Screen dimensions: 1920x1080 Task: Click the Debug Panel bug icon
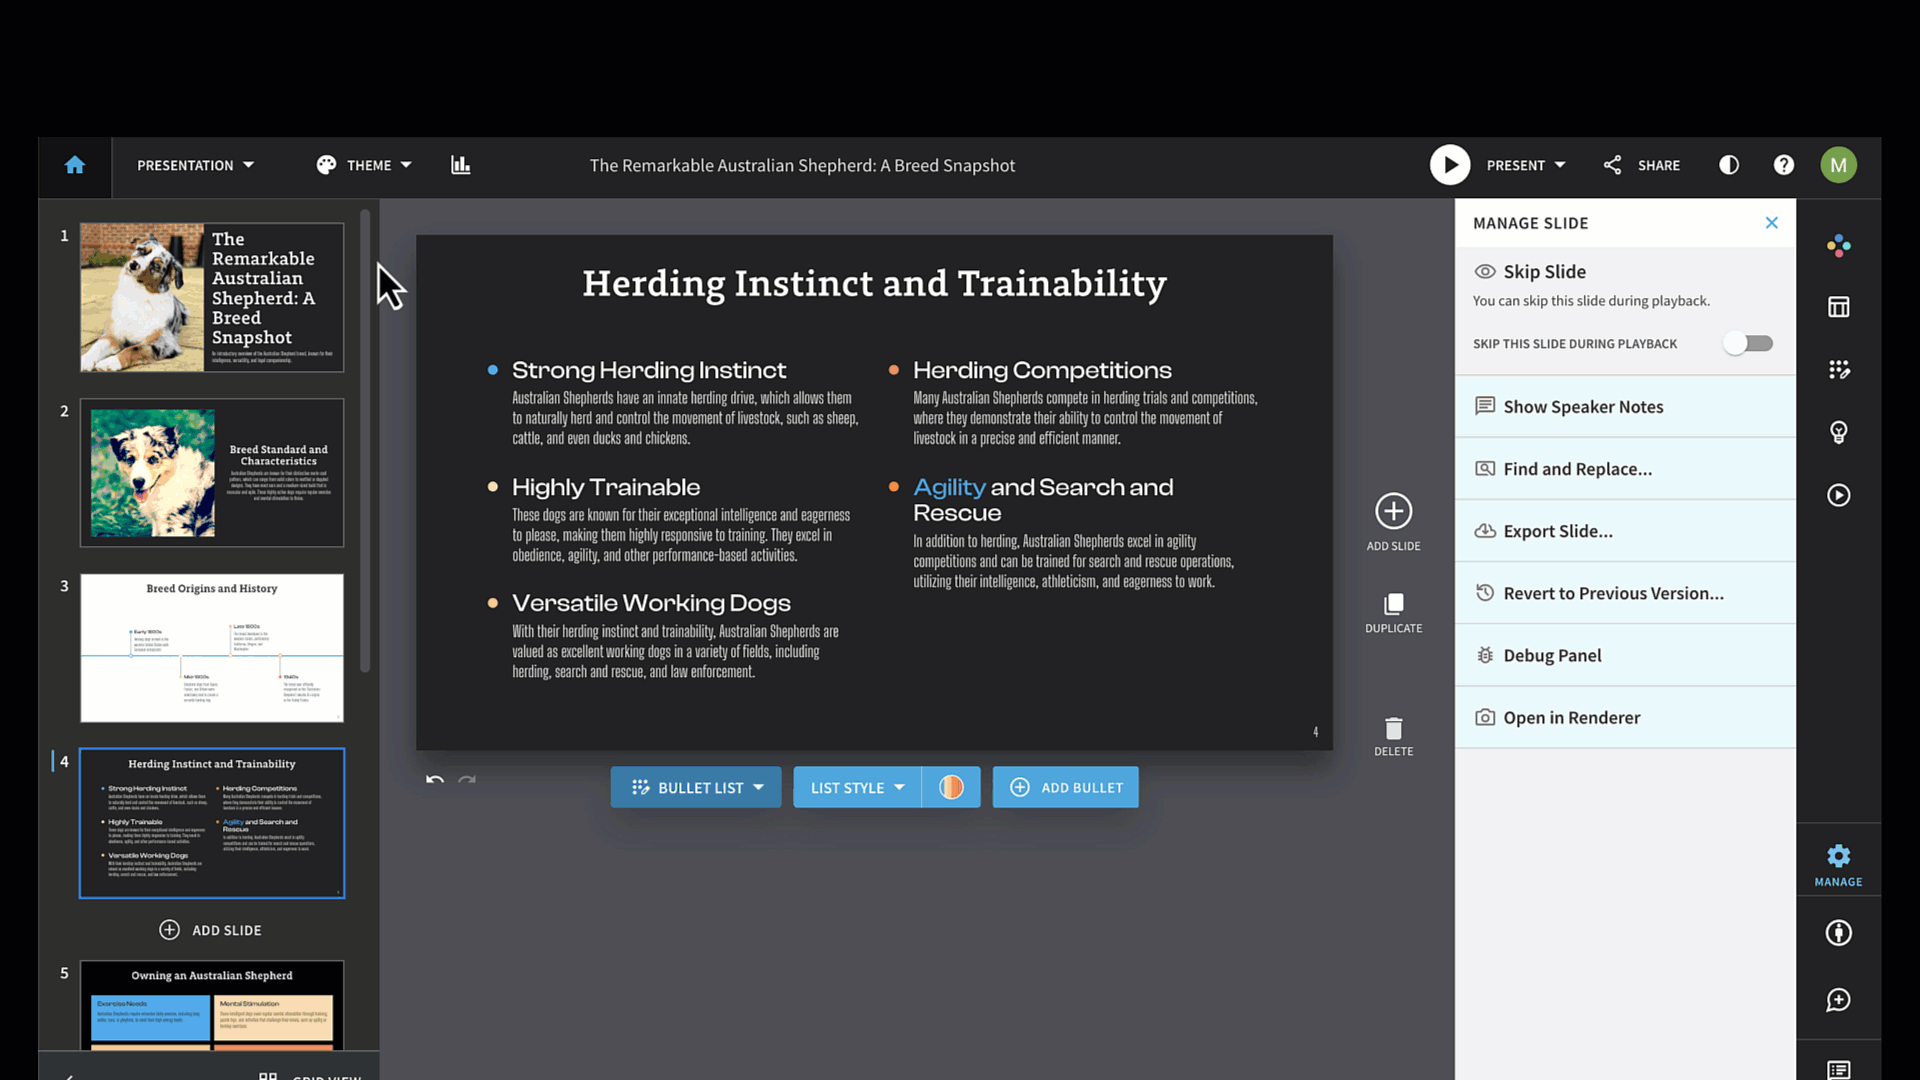[1485, 655]
